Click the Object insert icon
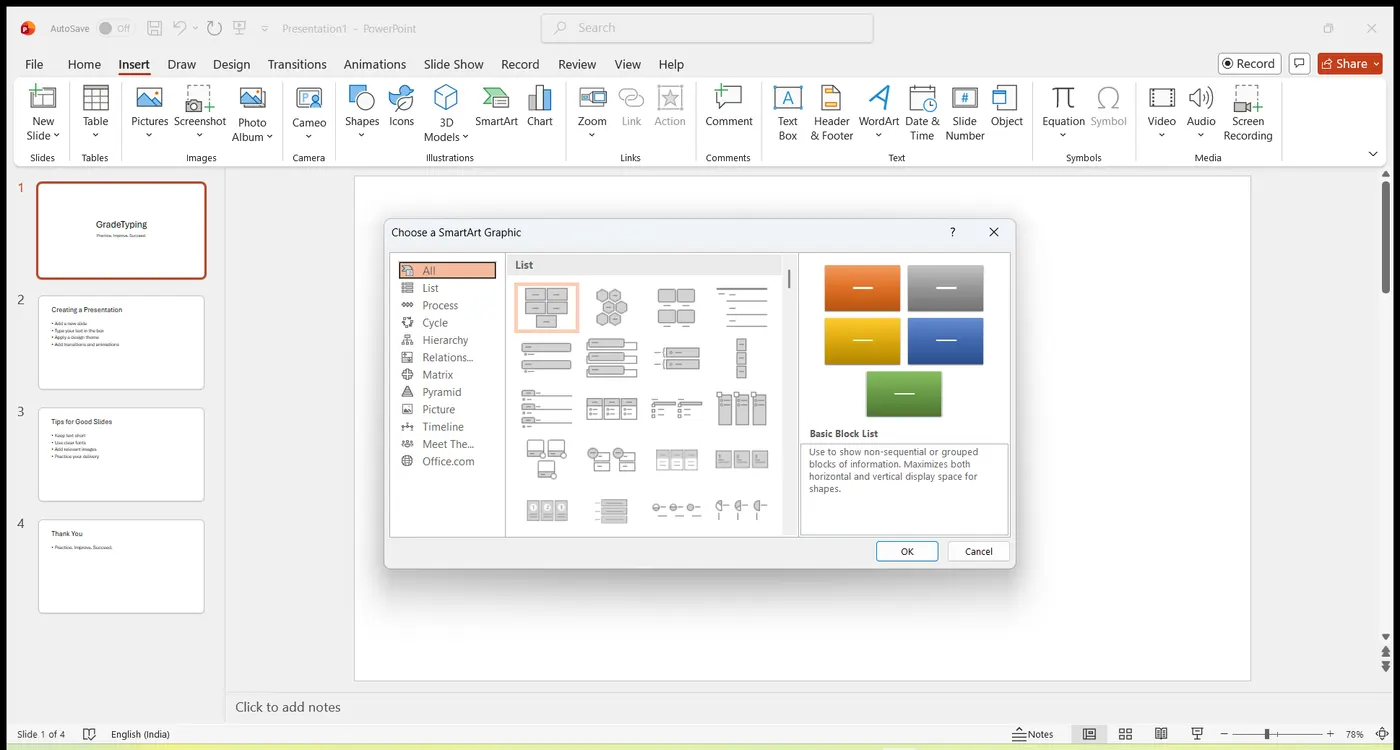1400x750 pixels. tap(1007, 106)
